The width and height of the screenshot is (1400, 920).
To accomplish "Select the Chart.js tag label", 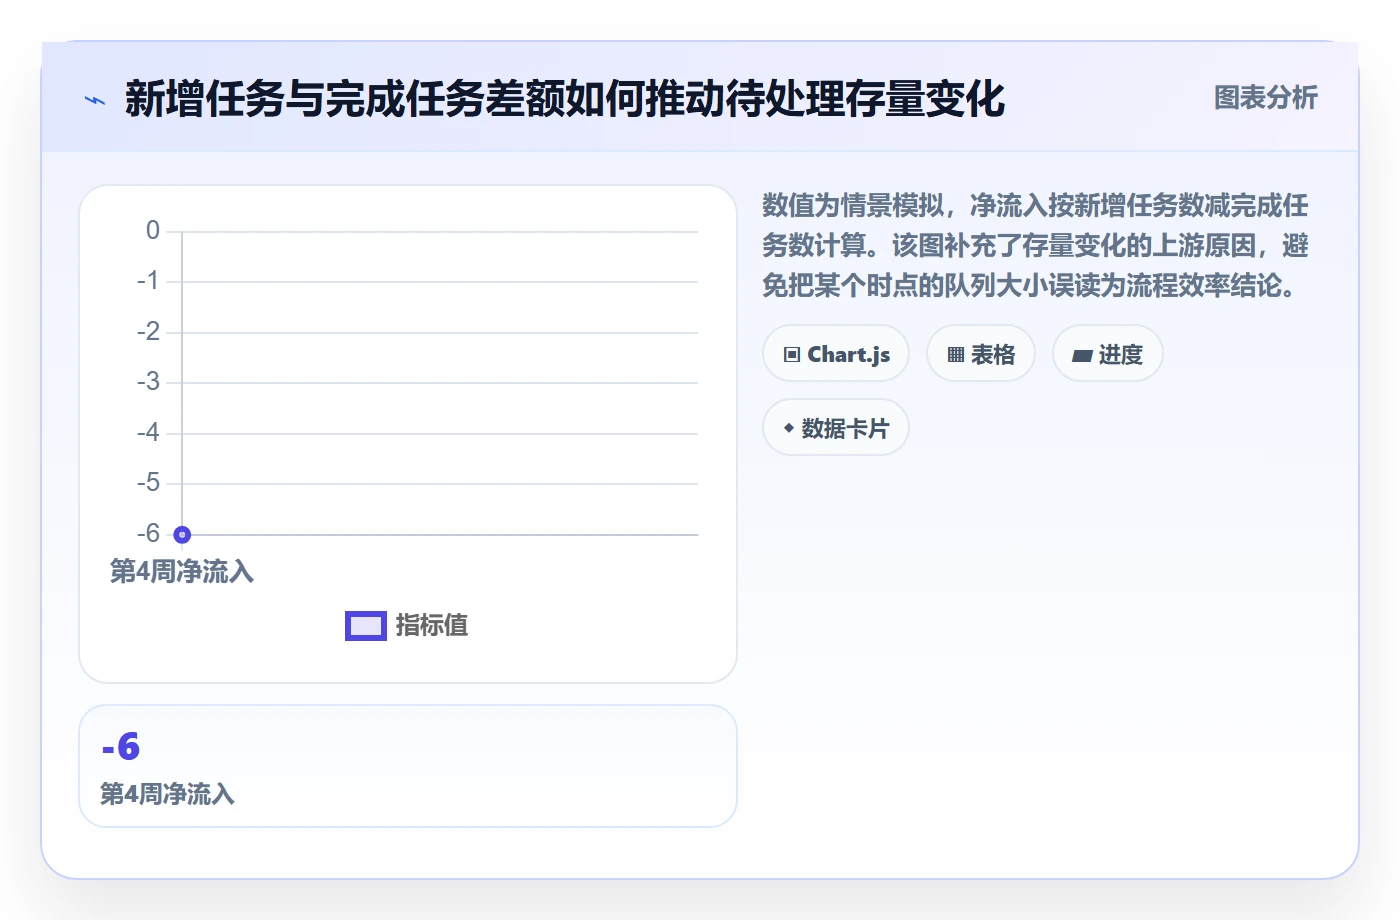I will pos(849,354).
